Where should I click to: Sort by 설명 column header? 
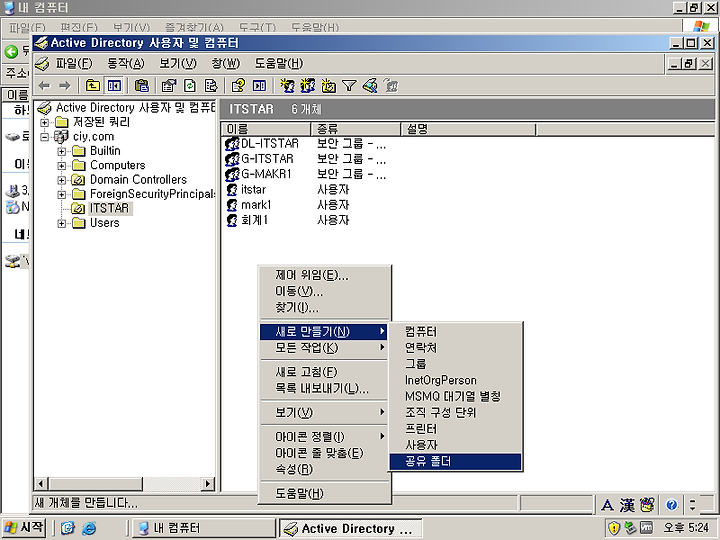pos(468,129)
